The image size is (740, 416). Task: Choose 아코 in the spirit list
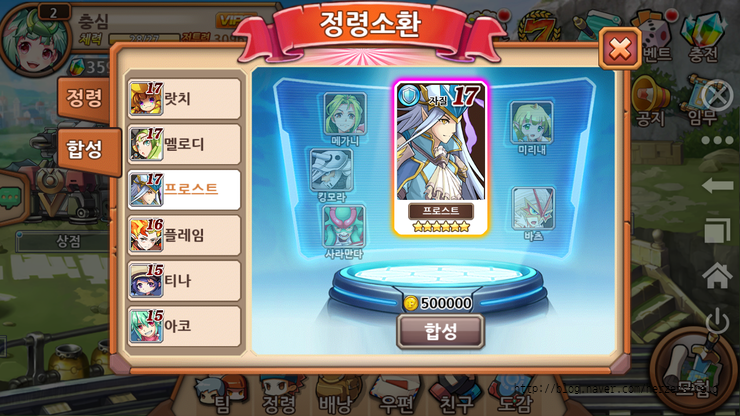tap(184, 326)
